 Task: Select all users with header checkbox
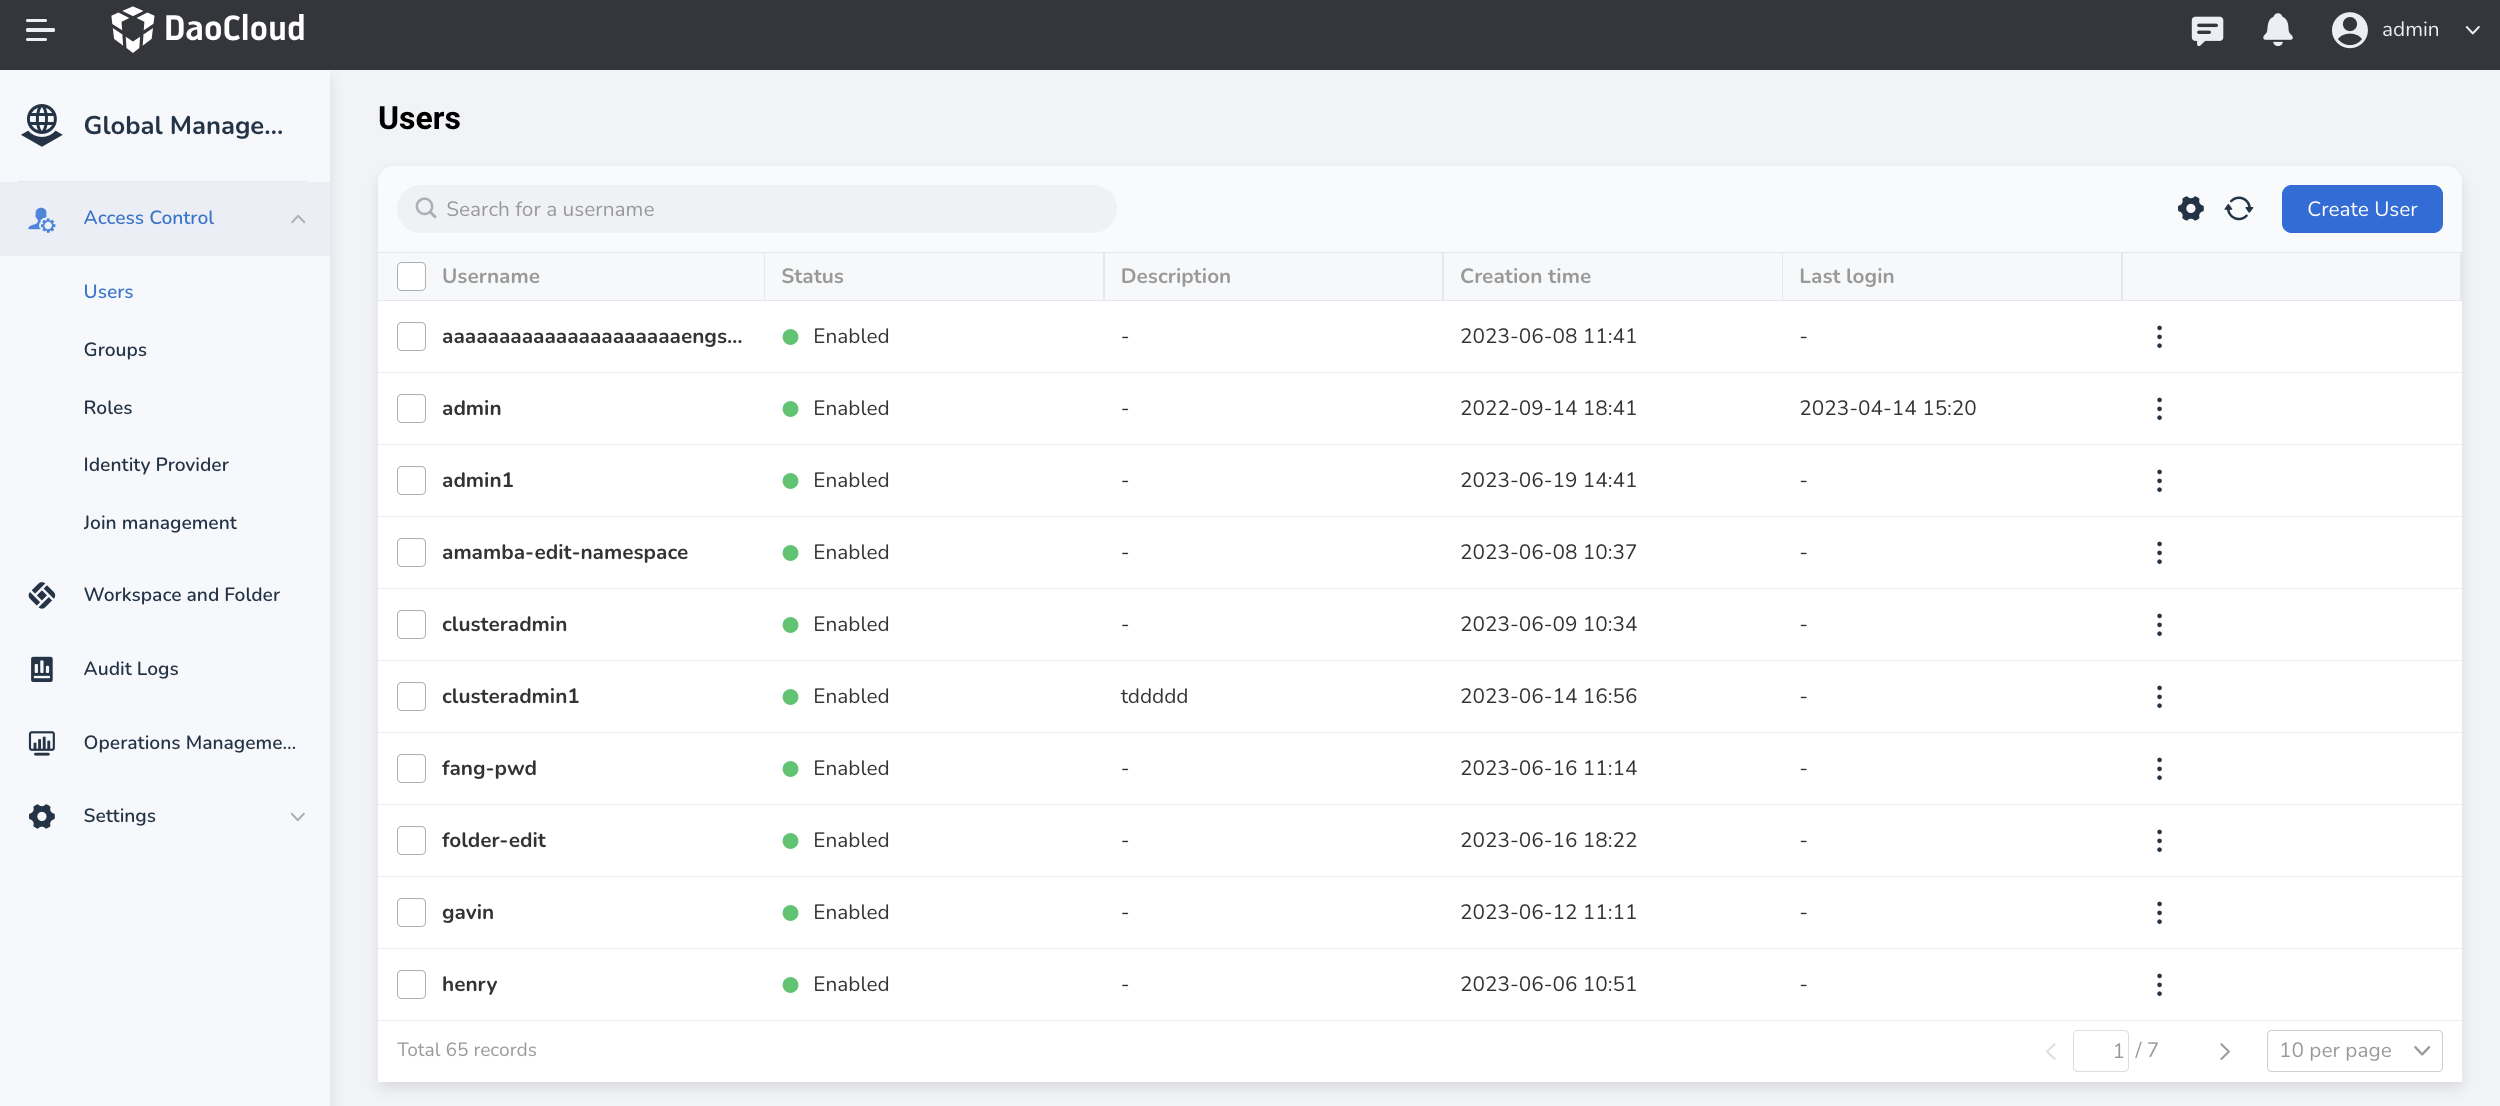click(x=412, y=277)
